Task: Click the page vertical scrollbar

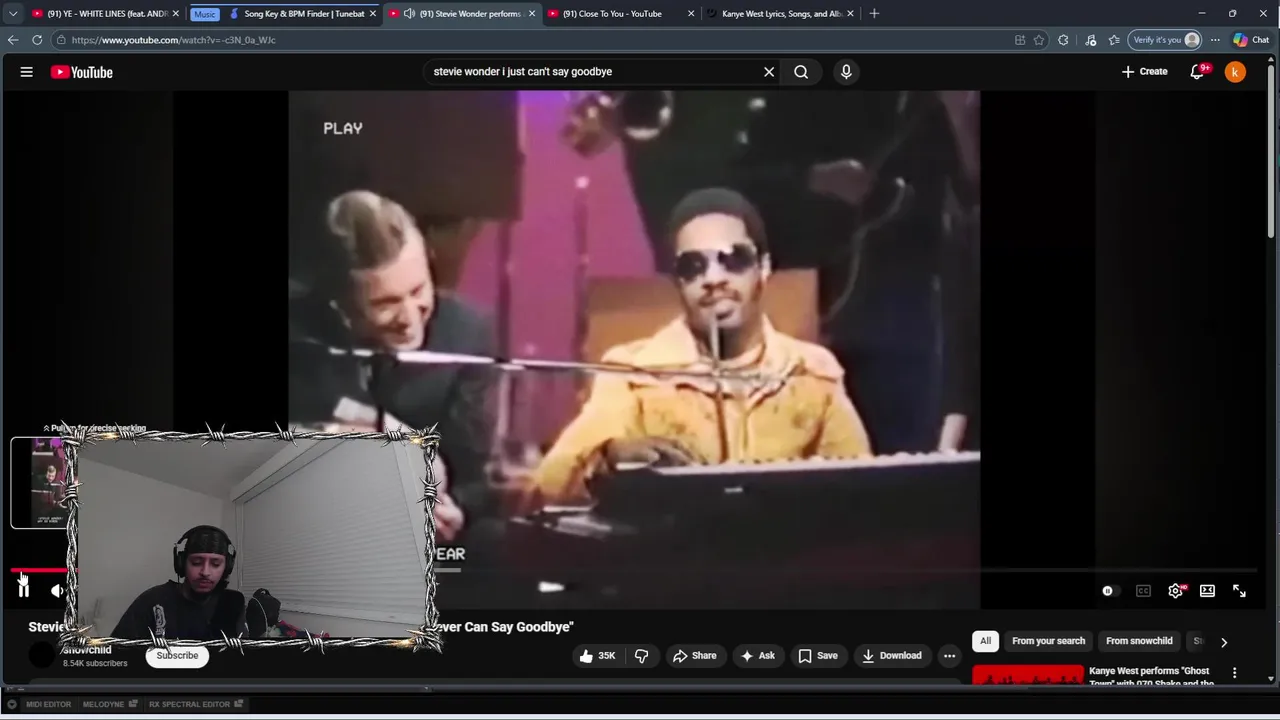Action: tap(1272, 150)
